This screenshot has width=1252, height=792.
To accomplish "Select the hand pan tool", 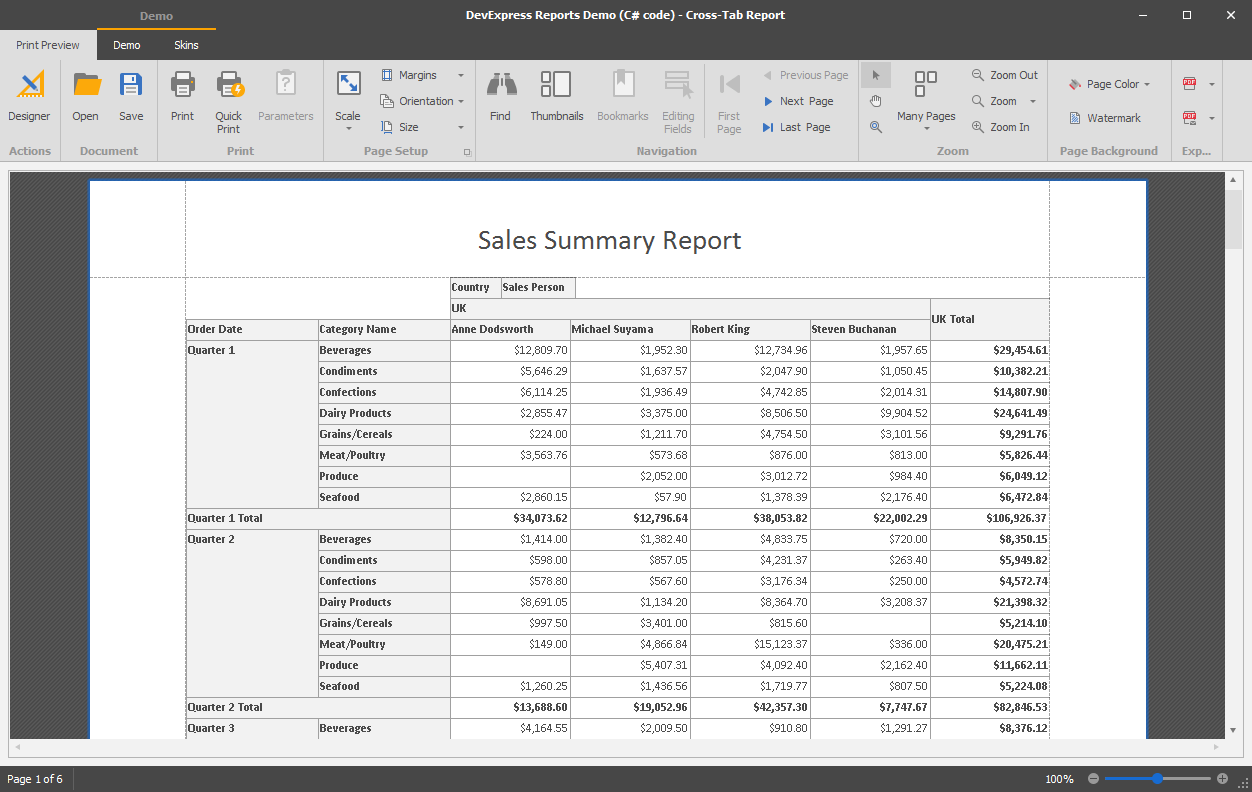I will (876, 101).
